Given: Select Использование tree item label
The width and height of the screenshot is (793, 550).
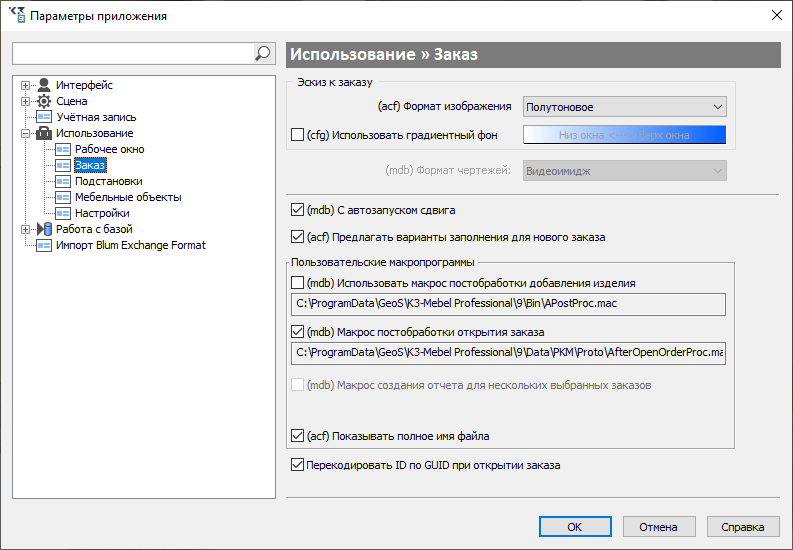Looking at the screenshot, I should [95, 133].
